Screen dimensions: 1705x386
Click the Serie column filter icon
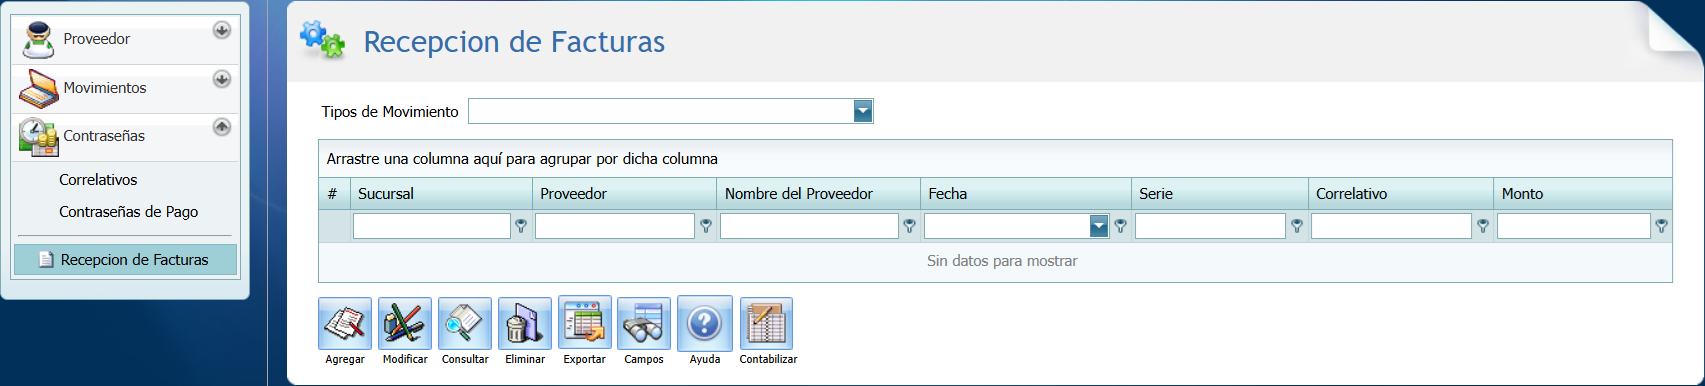point(1297,227)
